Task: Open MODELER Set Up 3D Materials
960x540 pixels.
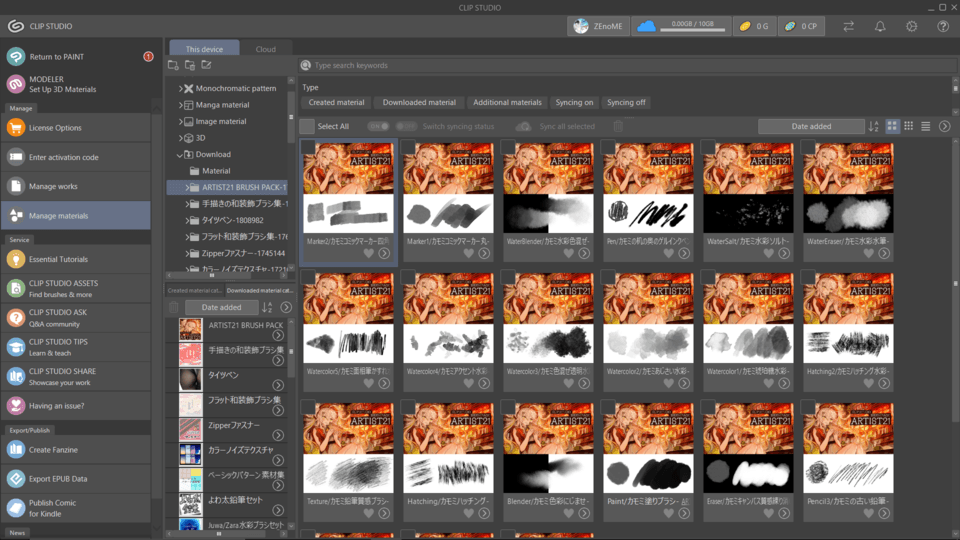Action: 76,84
